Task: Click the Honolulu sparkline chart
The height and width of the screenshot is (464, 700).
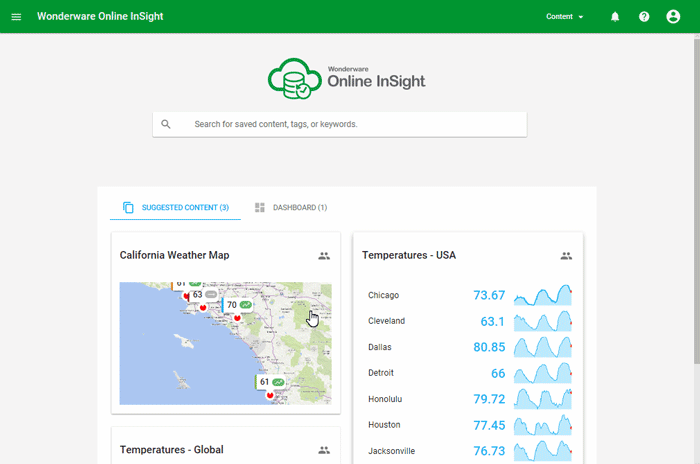Action: pos(542,399)
